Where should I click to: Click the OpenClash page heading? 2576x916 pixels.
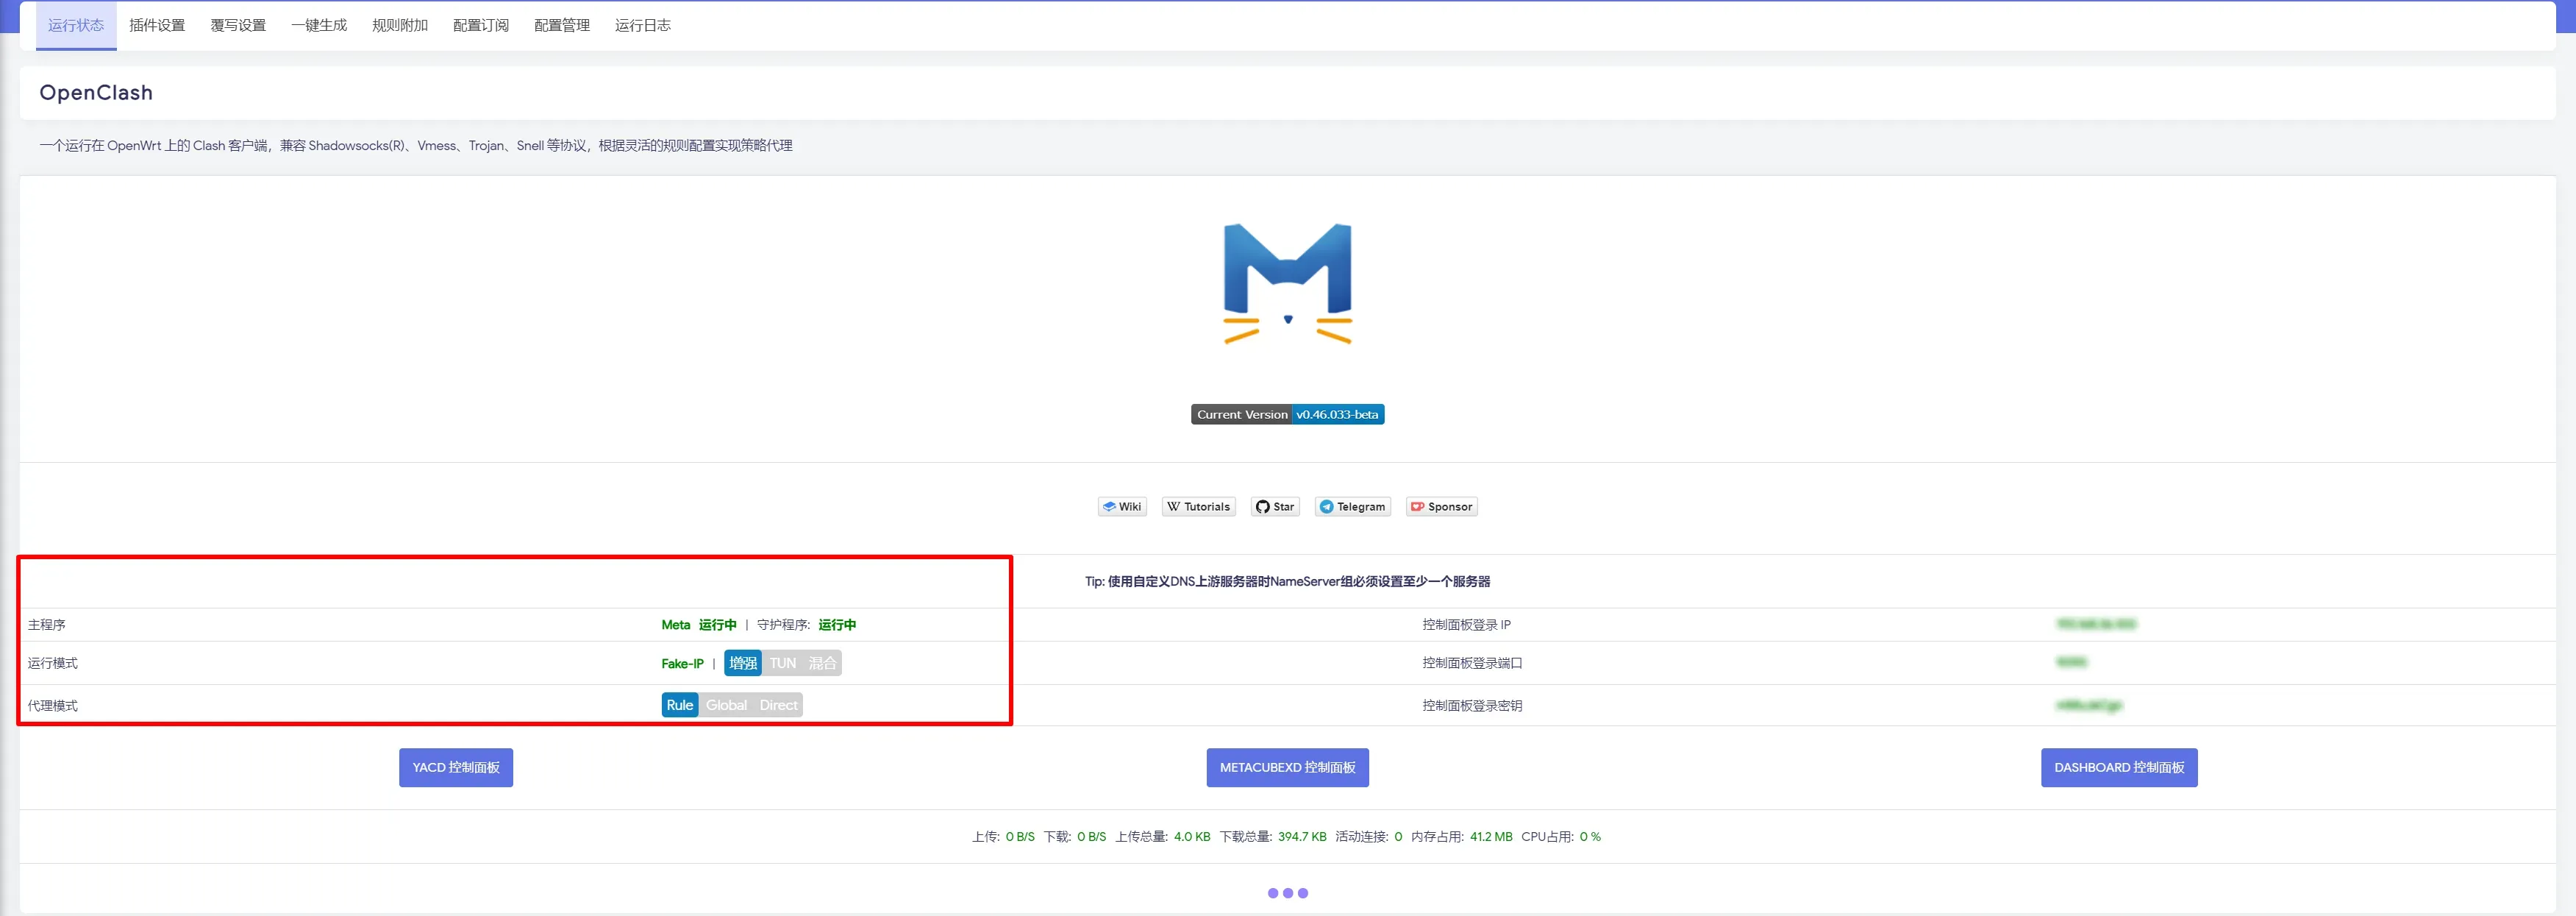pos(96,93)
